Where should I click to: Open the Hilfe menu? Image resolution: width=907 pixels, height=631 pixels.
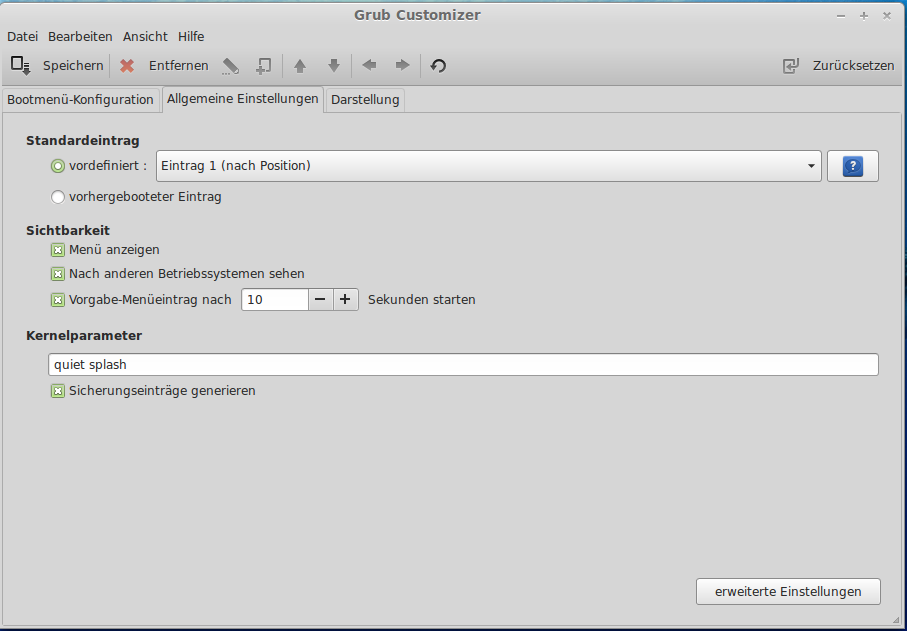coord(191,36)
